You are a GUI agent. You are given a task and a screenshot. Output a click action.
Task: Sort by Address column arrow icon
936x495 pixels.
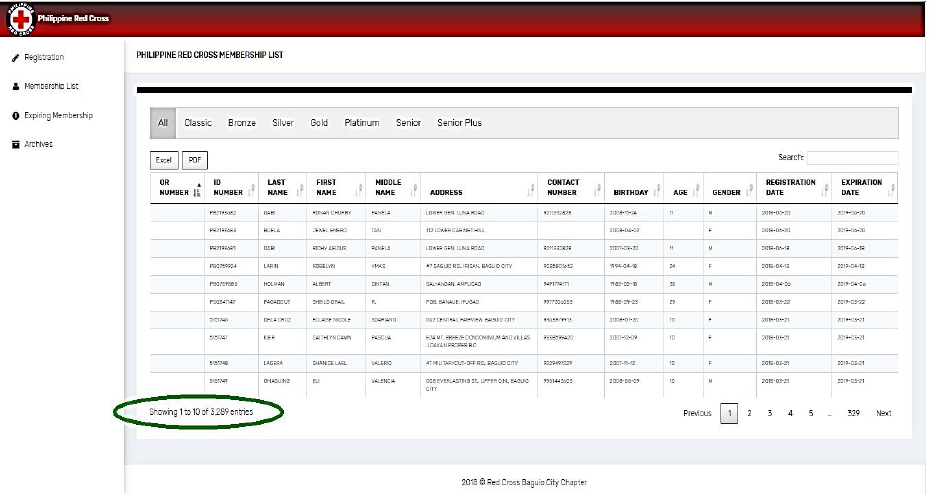[531, 190]
